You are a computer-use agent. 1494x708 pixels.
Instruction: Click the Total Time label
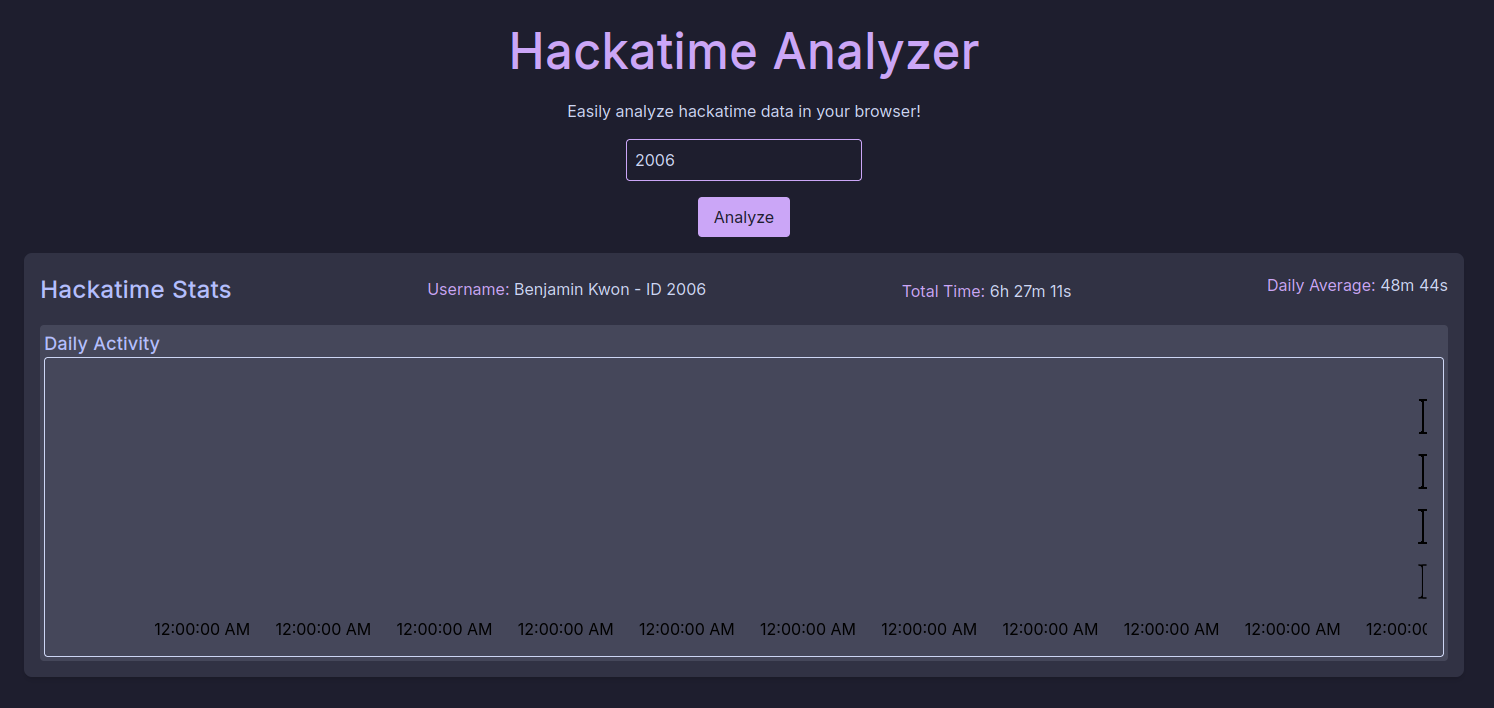(x=943, y=291)
